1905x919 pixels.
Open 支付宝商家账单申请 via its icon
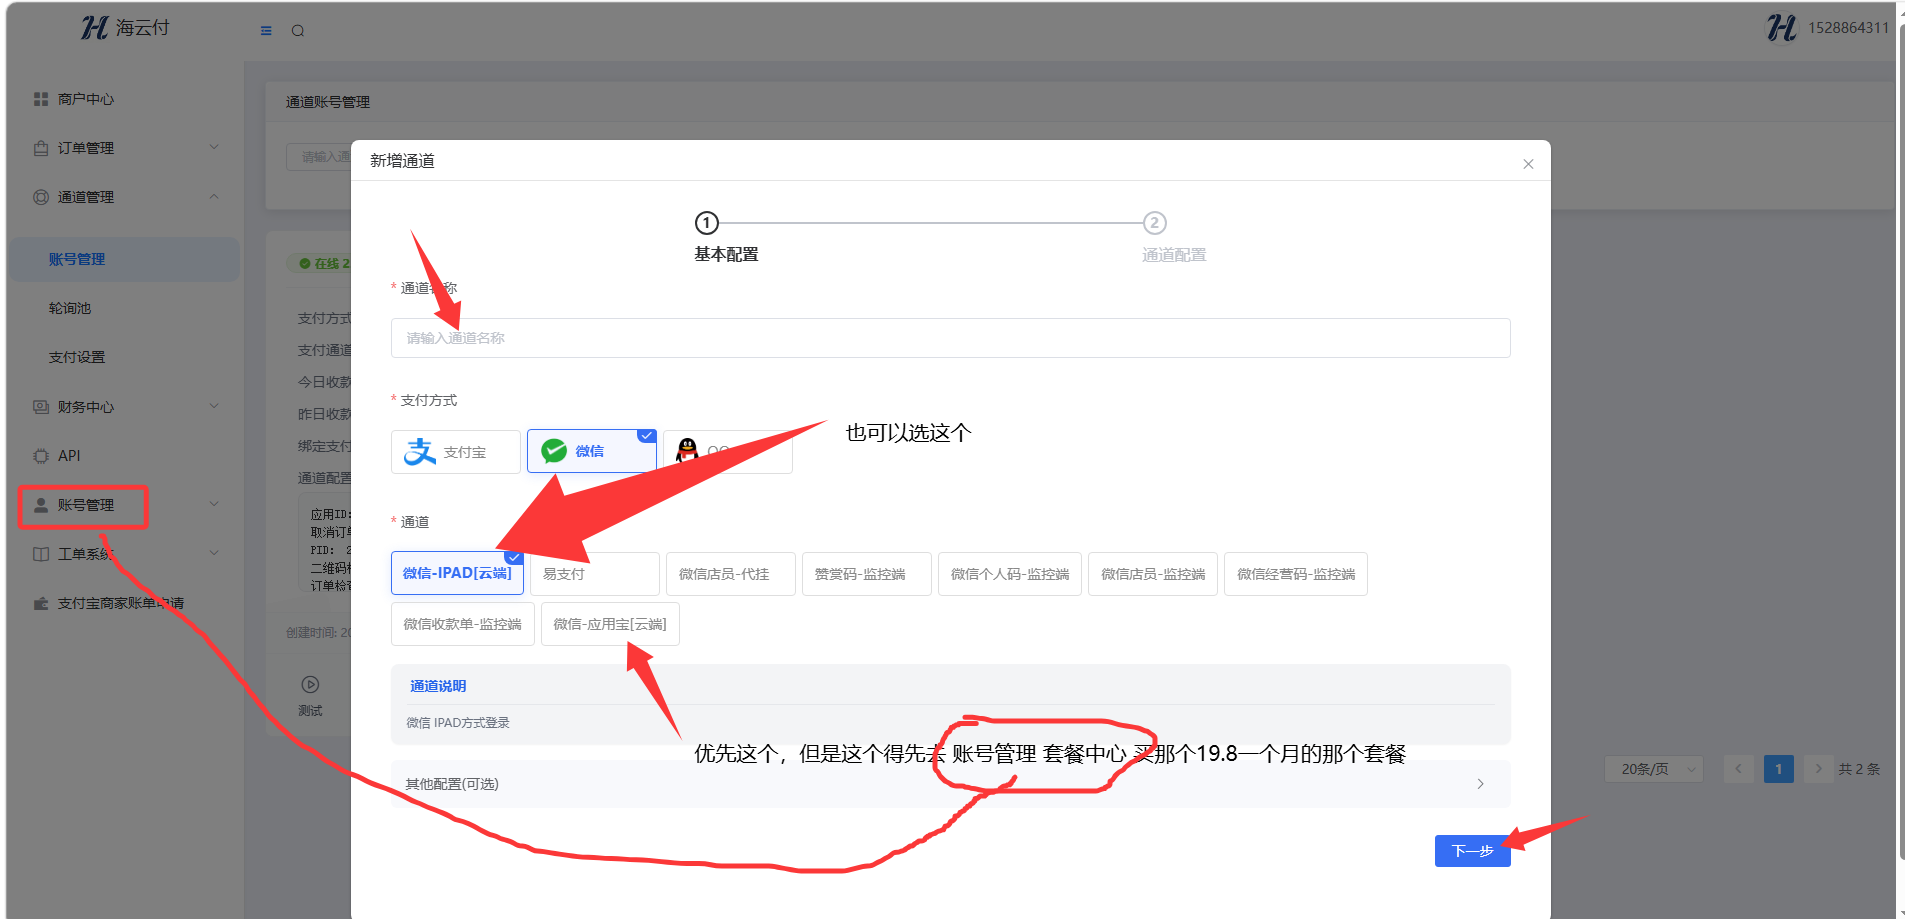(x=41, y=604)
